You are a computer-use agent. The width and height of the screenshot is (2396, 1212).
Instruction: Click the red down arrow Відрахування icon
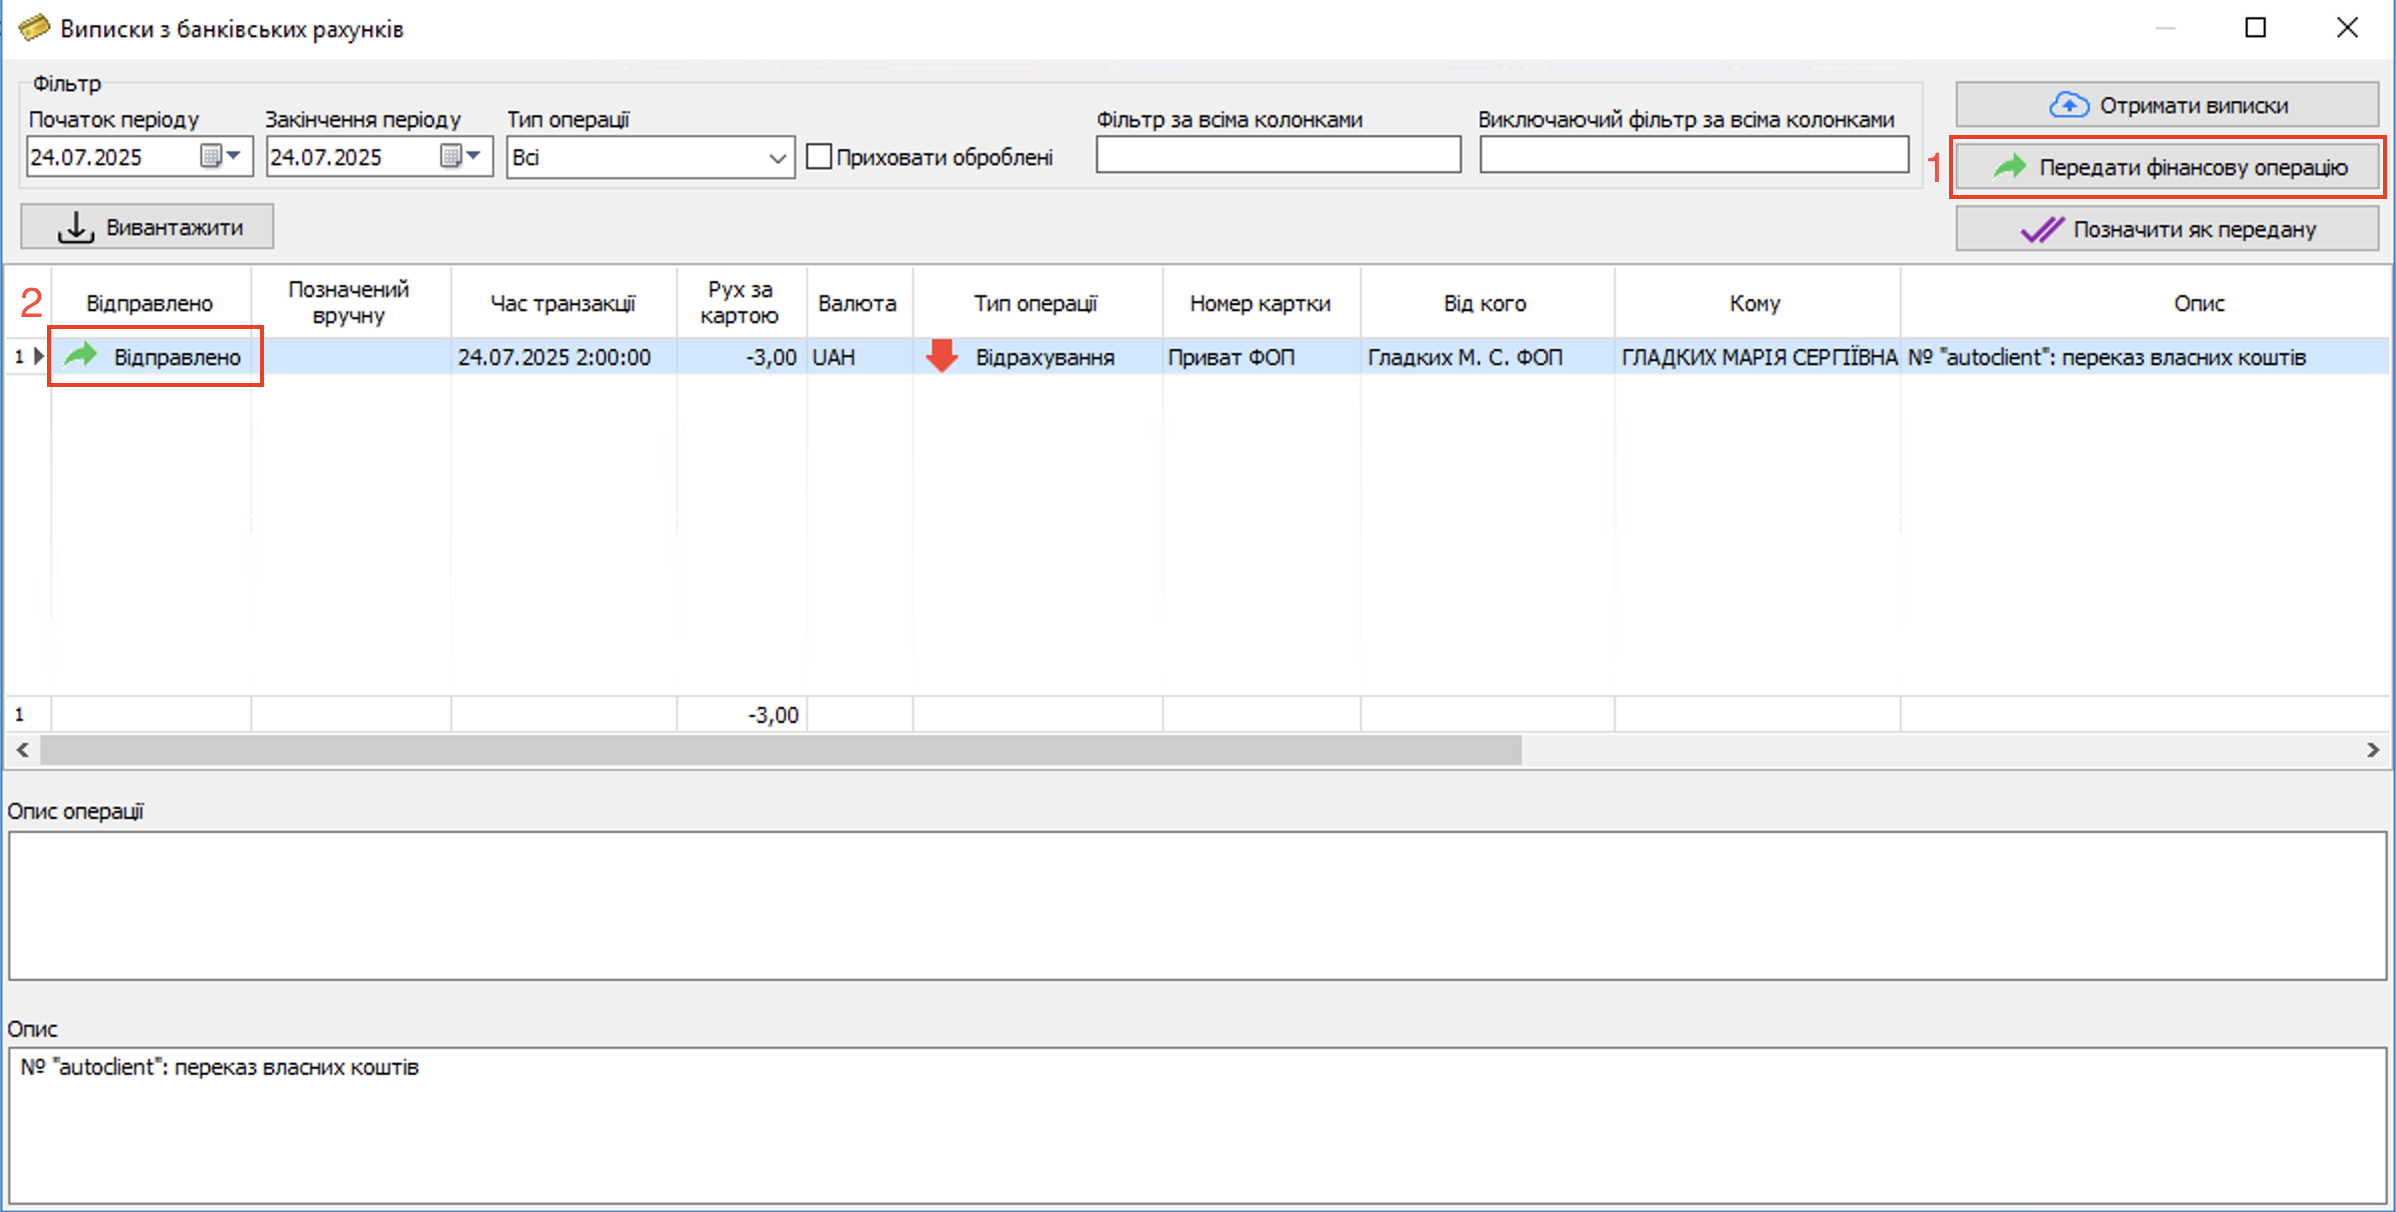941,356
